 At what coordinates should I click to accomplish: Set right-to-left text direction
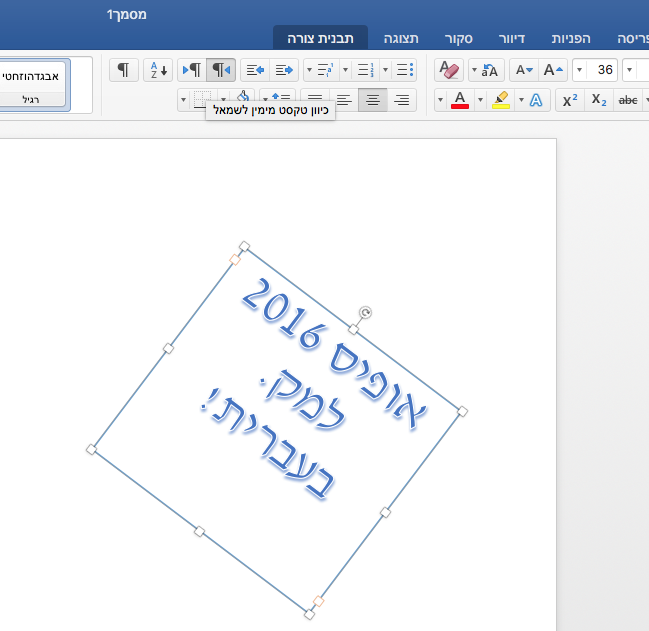pos(221,70)
